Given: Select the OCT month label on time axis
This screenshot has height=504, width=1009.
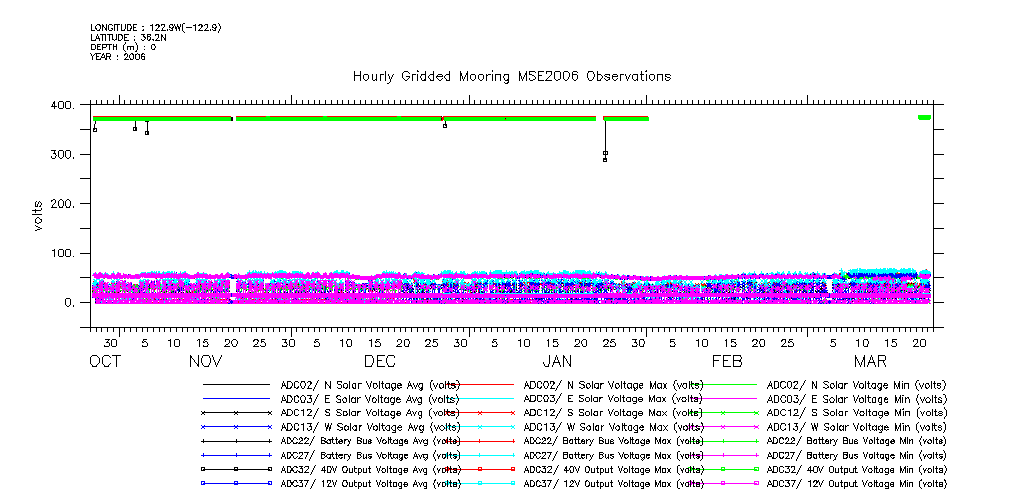Looking at the screenshot, I should 105,361.
